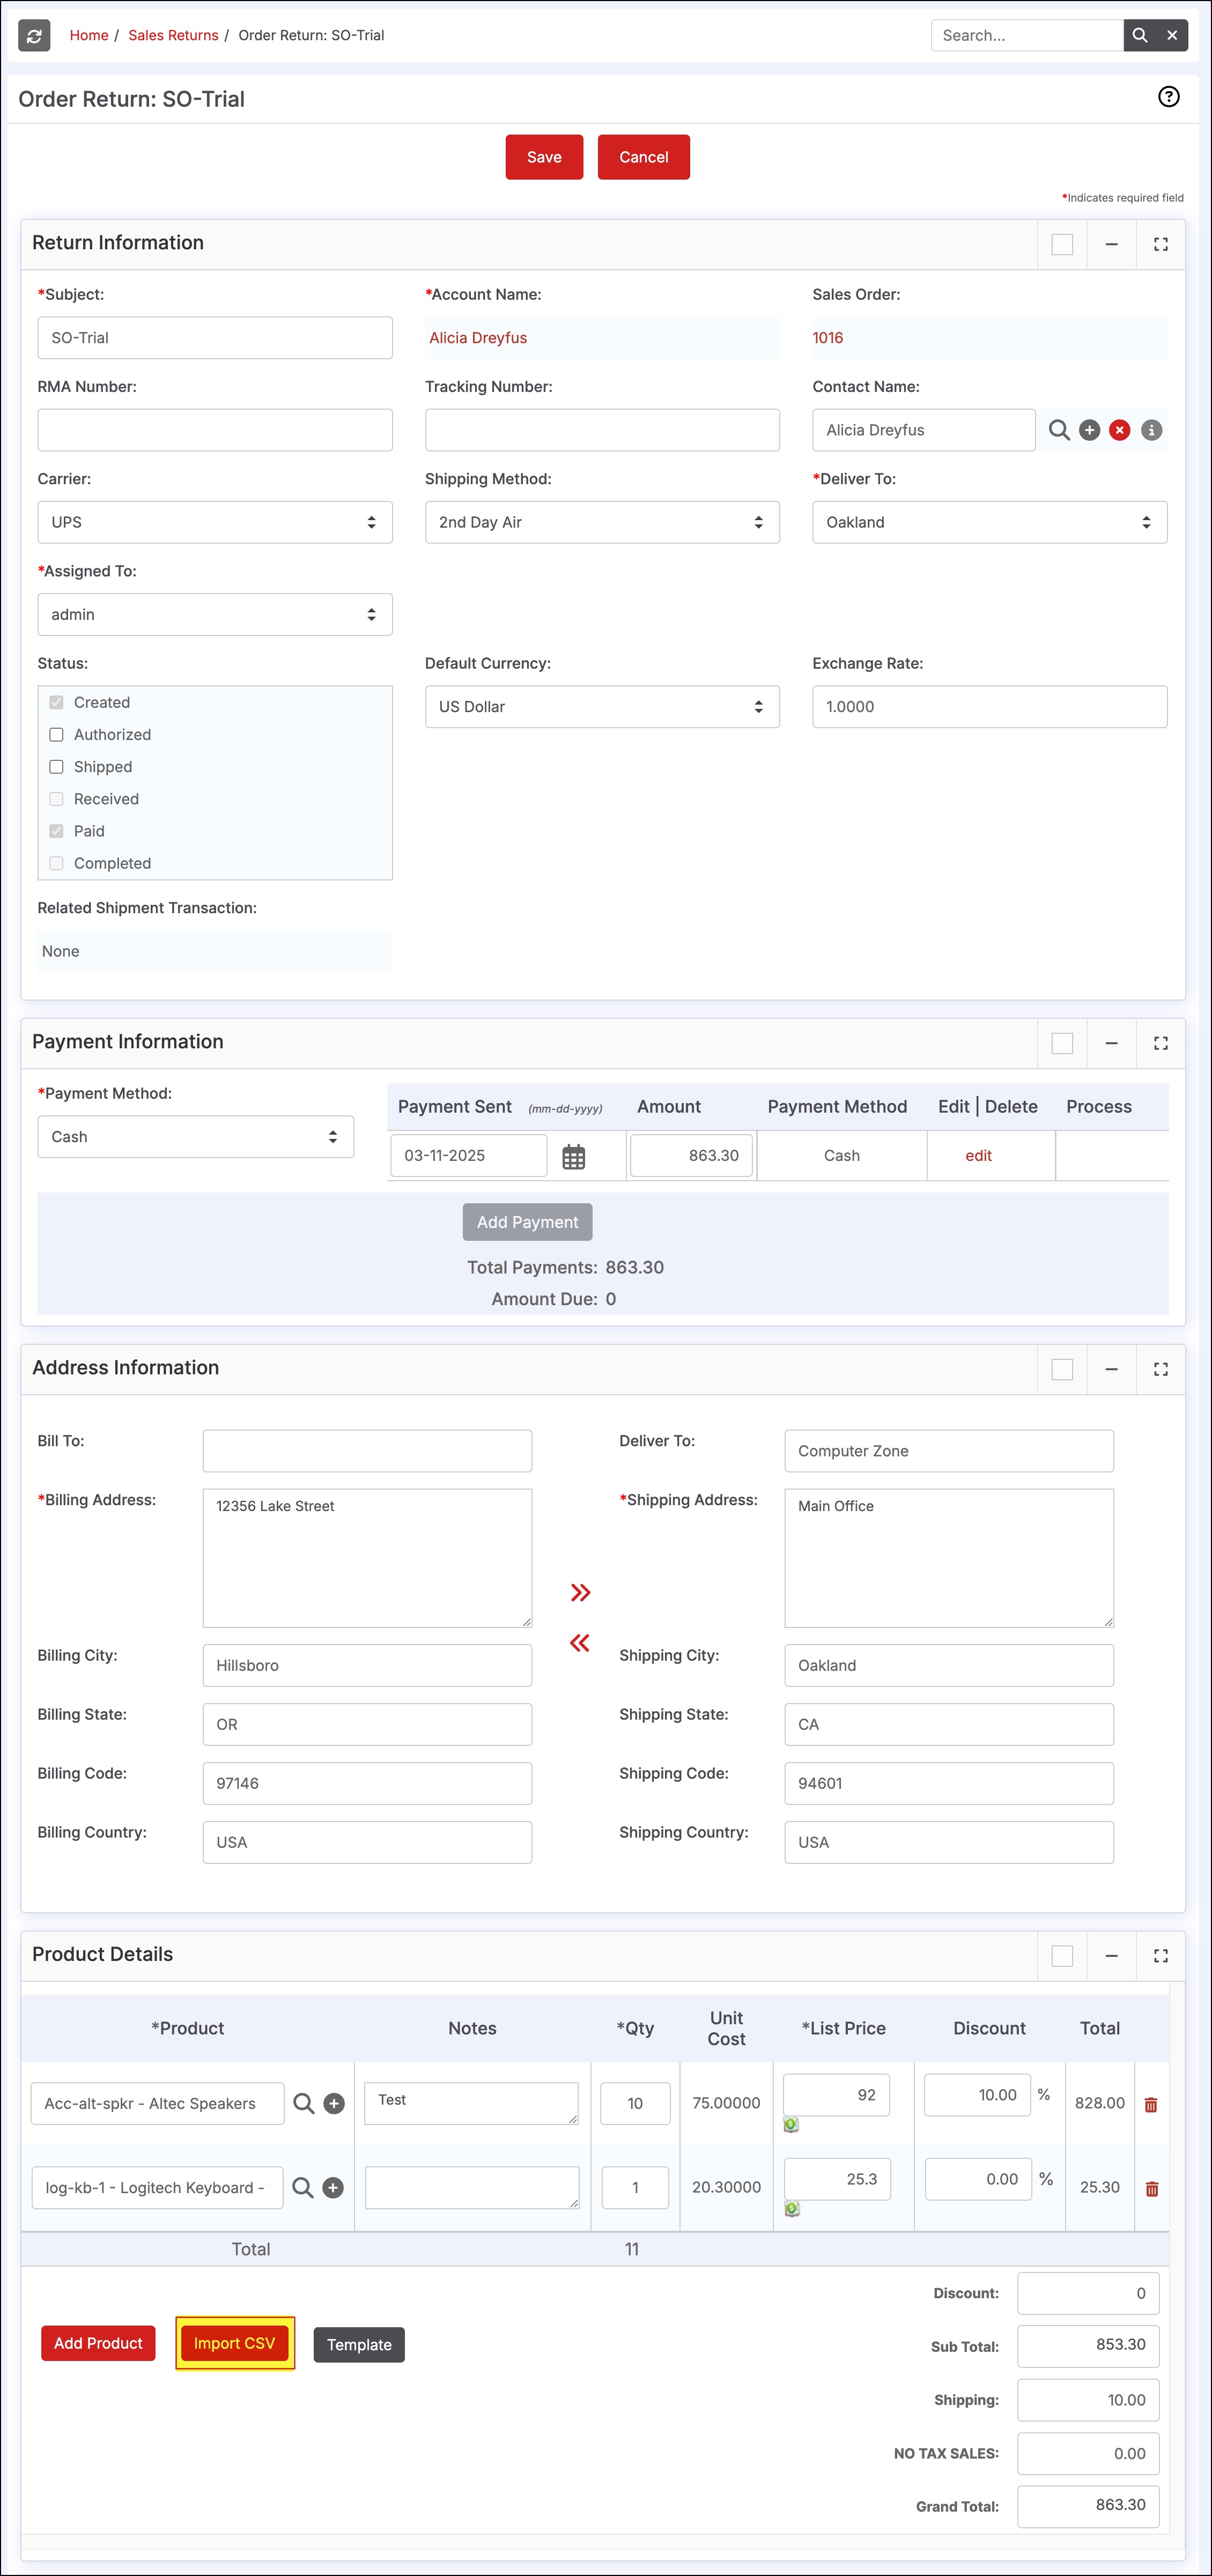
Task: Click the Tracking Number field
Action: tap(602, 430)
